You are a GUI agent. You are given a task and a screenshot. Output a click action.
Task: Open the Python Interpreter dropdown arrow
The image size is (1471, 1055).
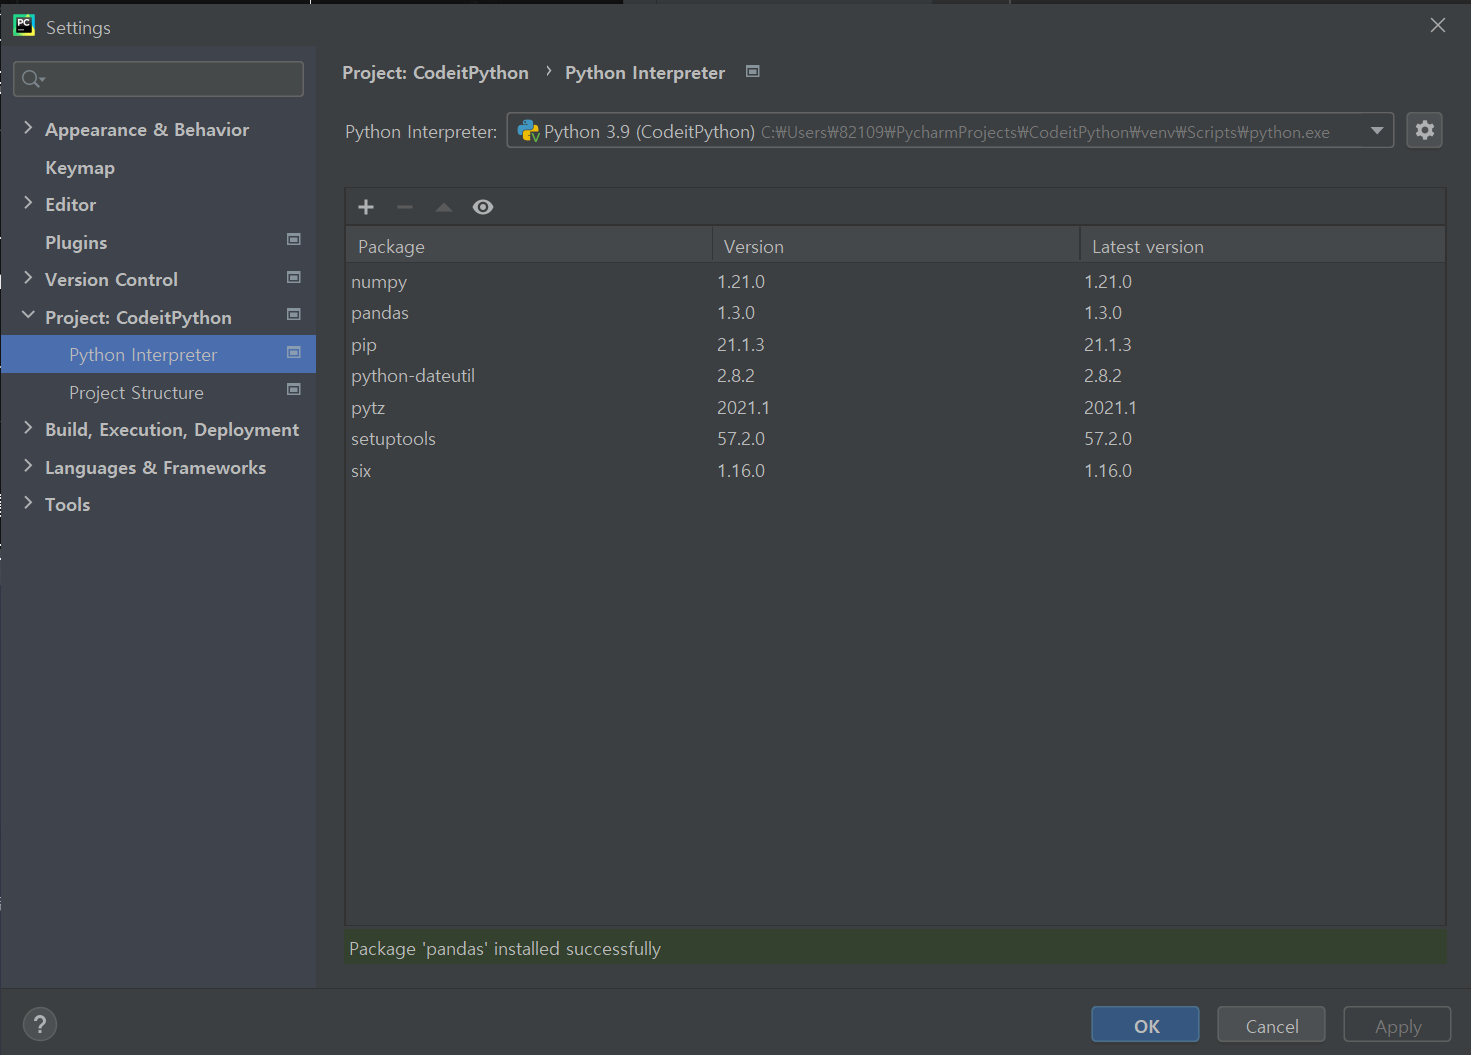tap(1377, 131)
